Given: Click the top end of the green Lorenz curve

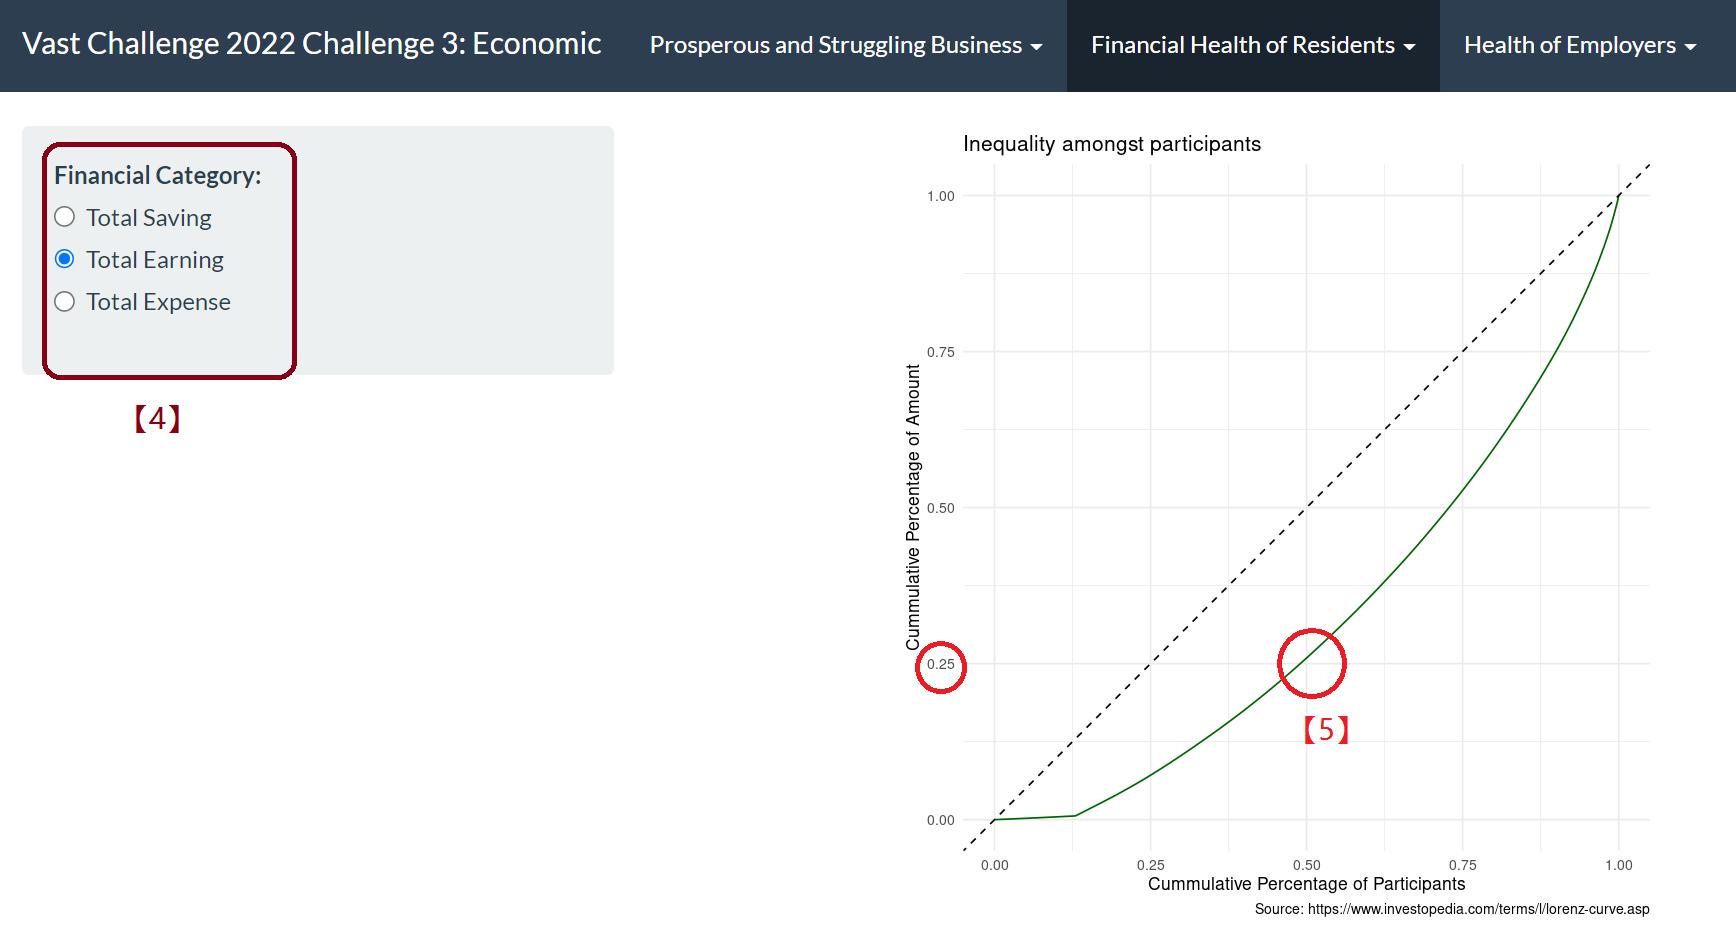Looking at the screenshot, I should 1618,197.
